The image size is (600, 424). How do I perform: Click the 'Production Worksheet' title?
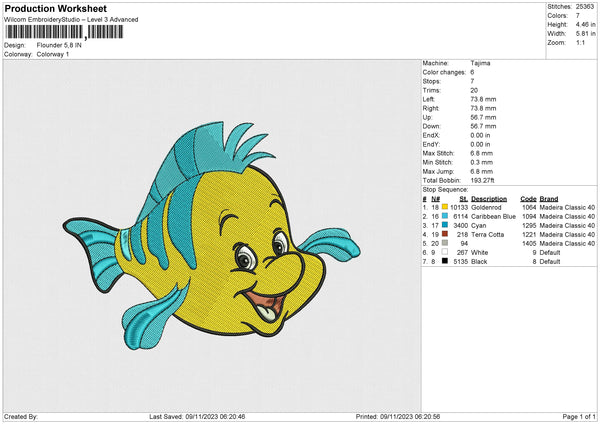(55, 8)
